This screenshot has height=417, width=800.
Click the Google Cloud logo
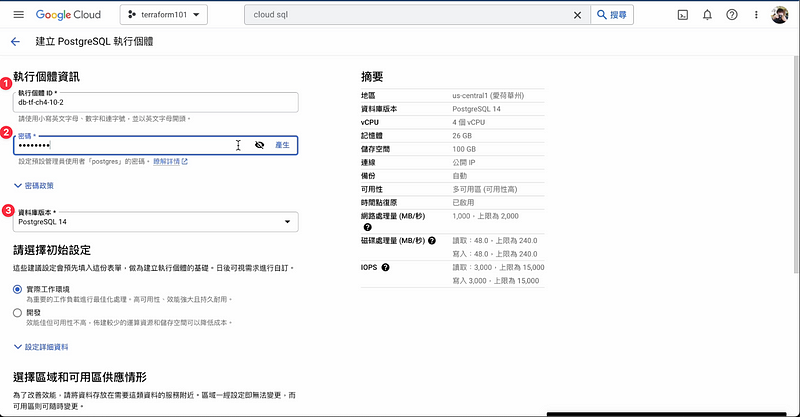pos(68,15)
